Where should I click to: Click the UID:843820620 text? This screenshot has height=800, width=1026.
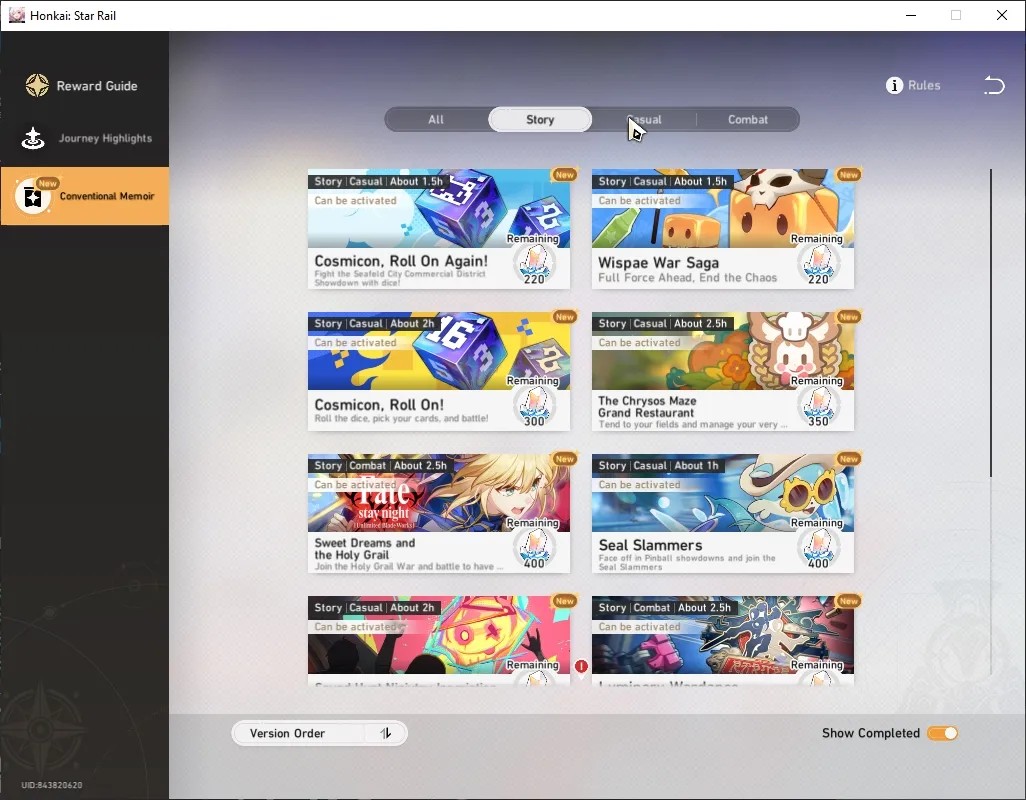[x=52, y=785]
